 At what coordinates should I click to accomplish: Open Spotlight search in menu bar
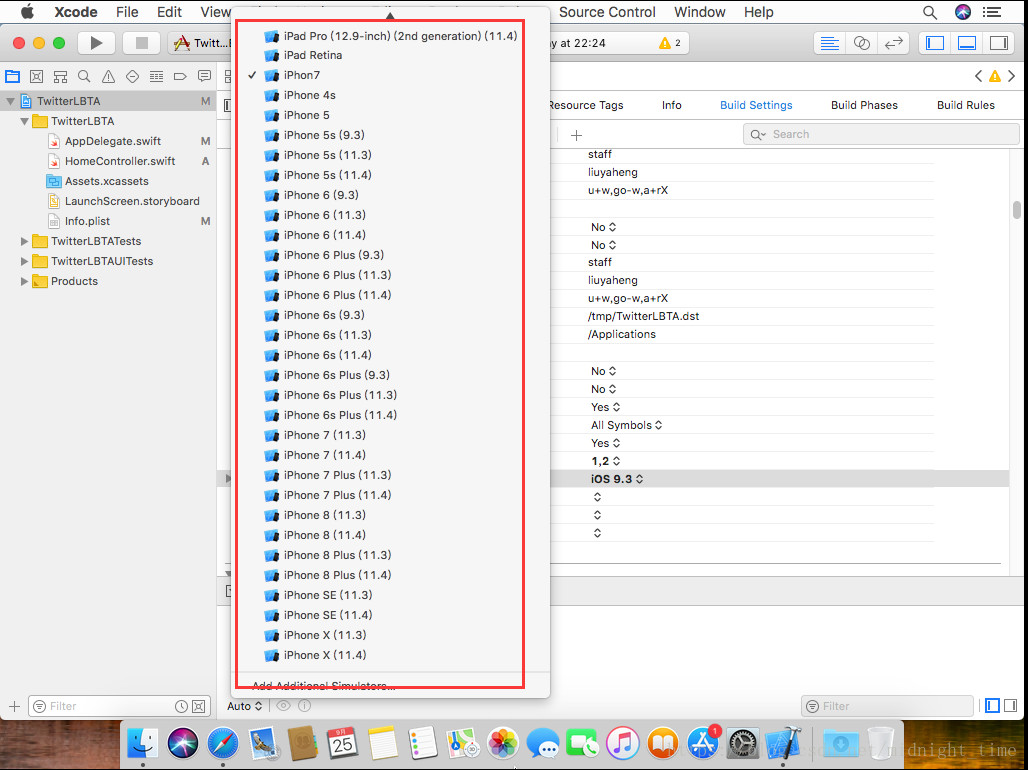pos(930,12)
